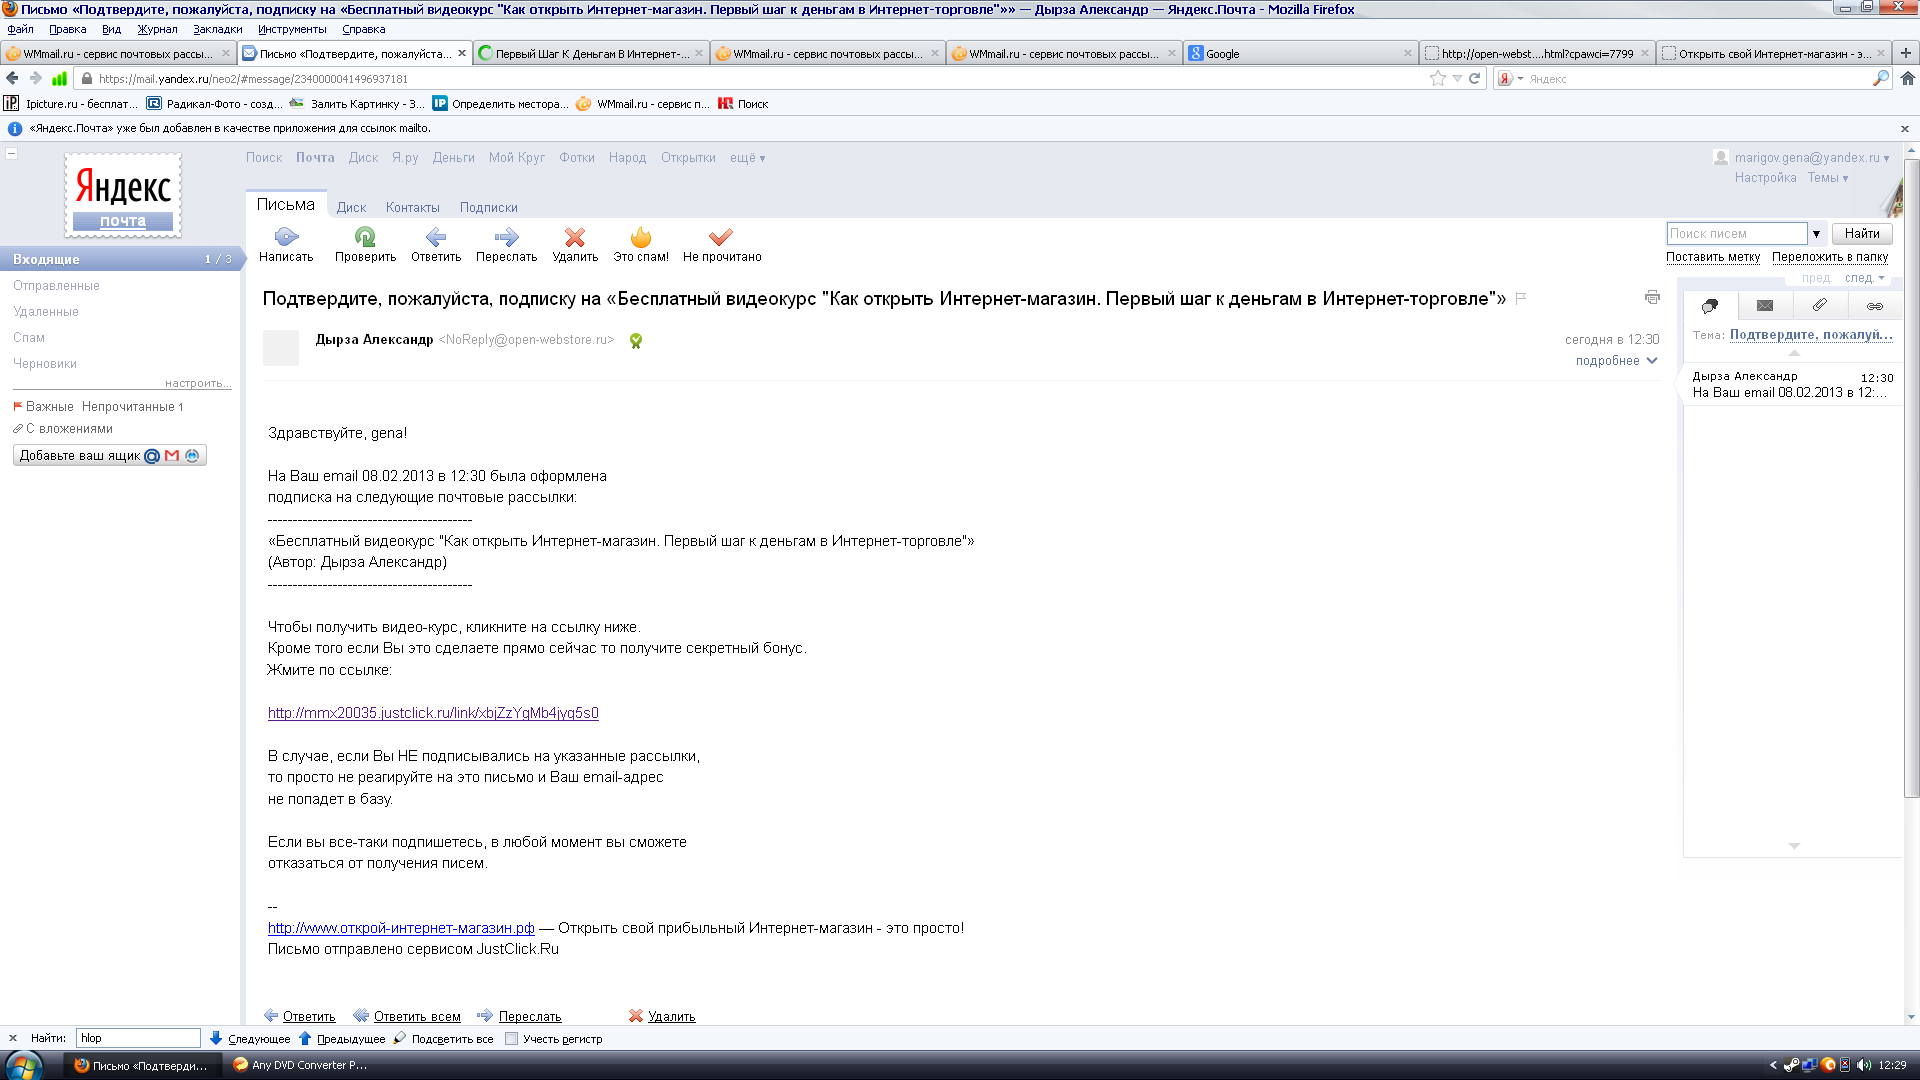Image resolution: width=1920 pixels, height=1080 pixels.
Task: Open the mail search options dropdown arrow
Action: [x=1816, y=234]
